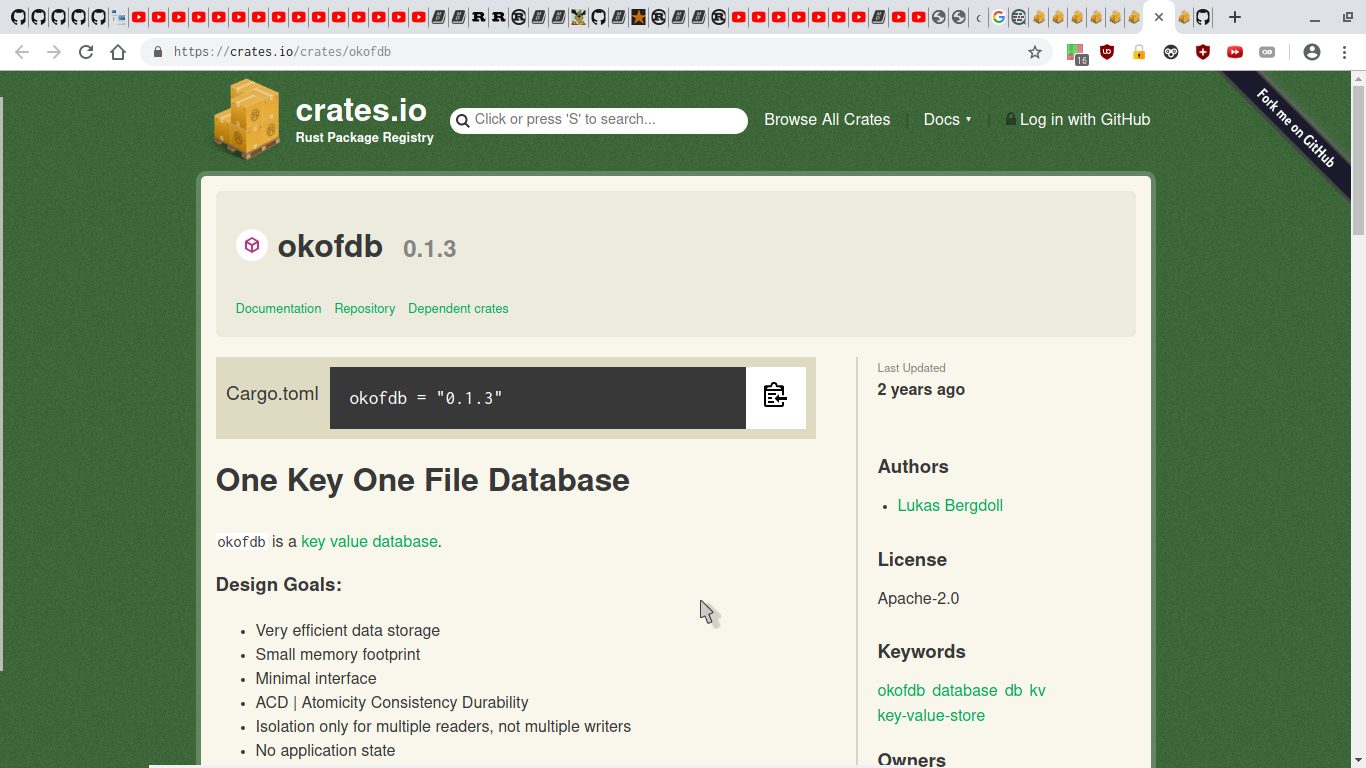Select the key-value-store keyword
Image resolution: width=1366 pixels, height=768 pixels.
click(931, 715)
